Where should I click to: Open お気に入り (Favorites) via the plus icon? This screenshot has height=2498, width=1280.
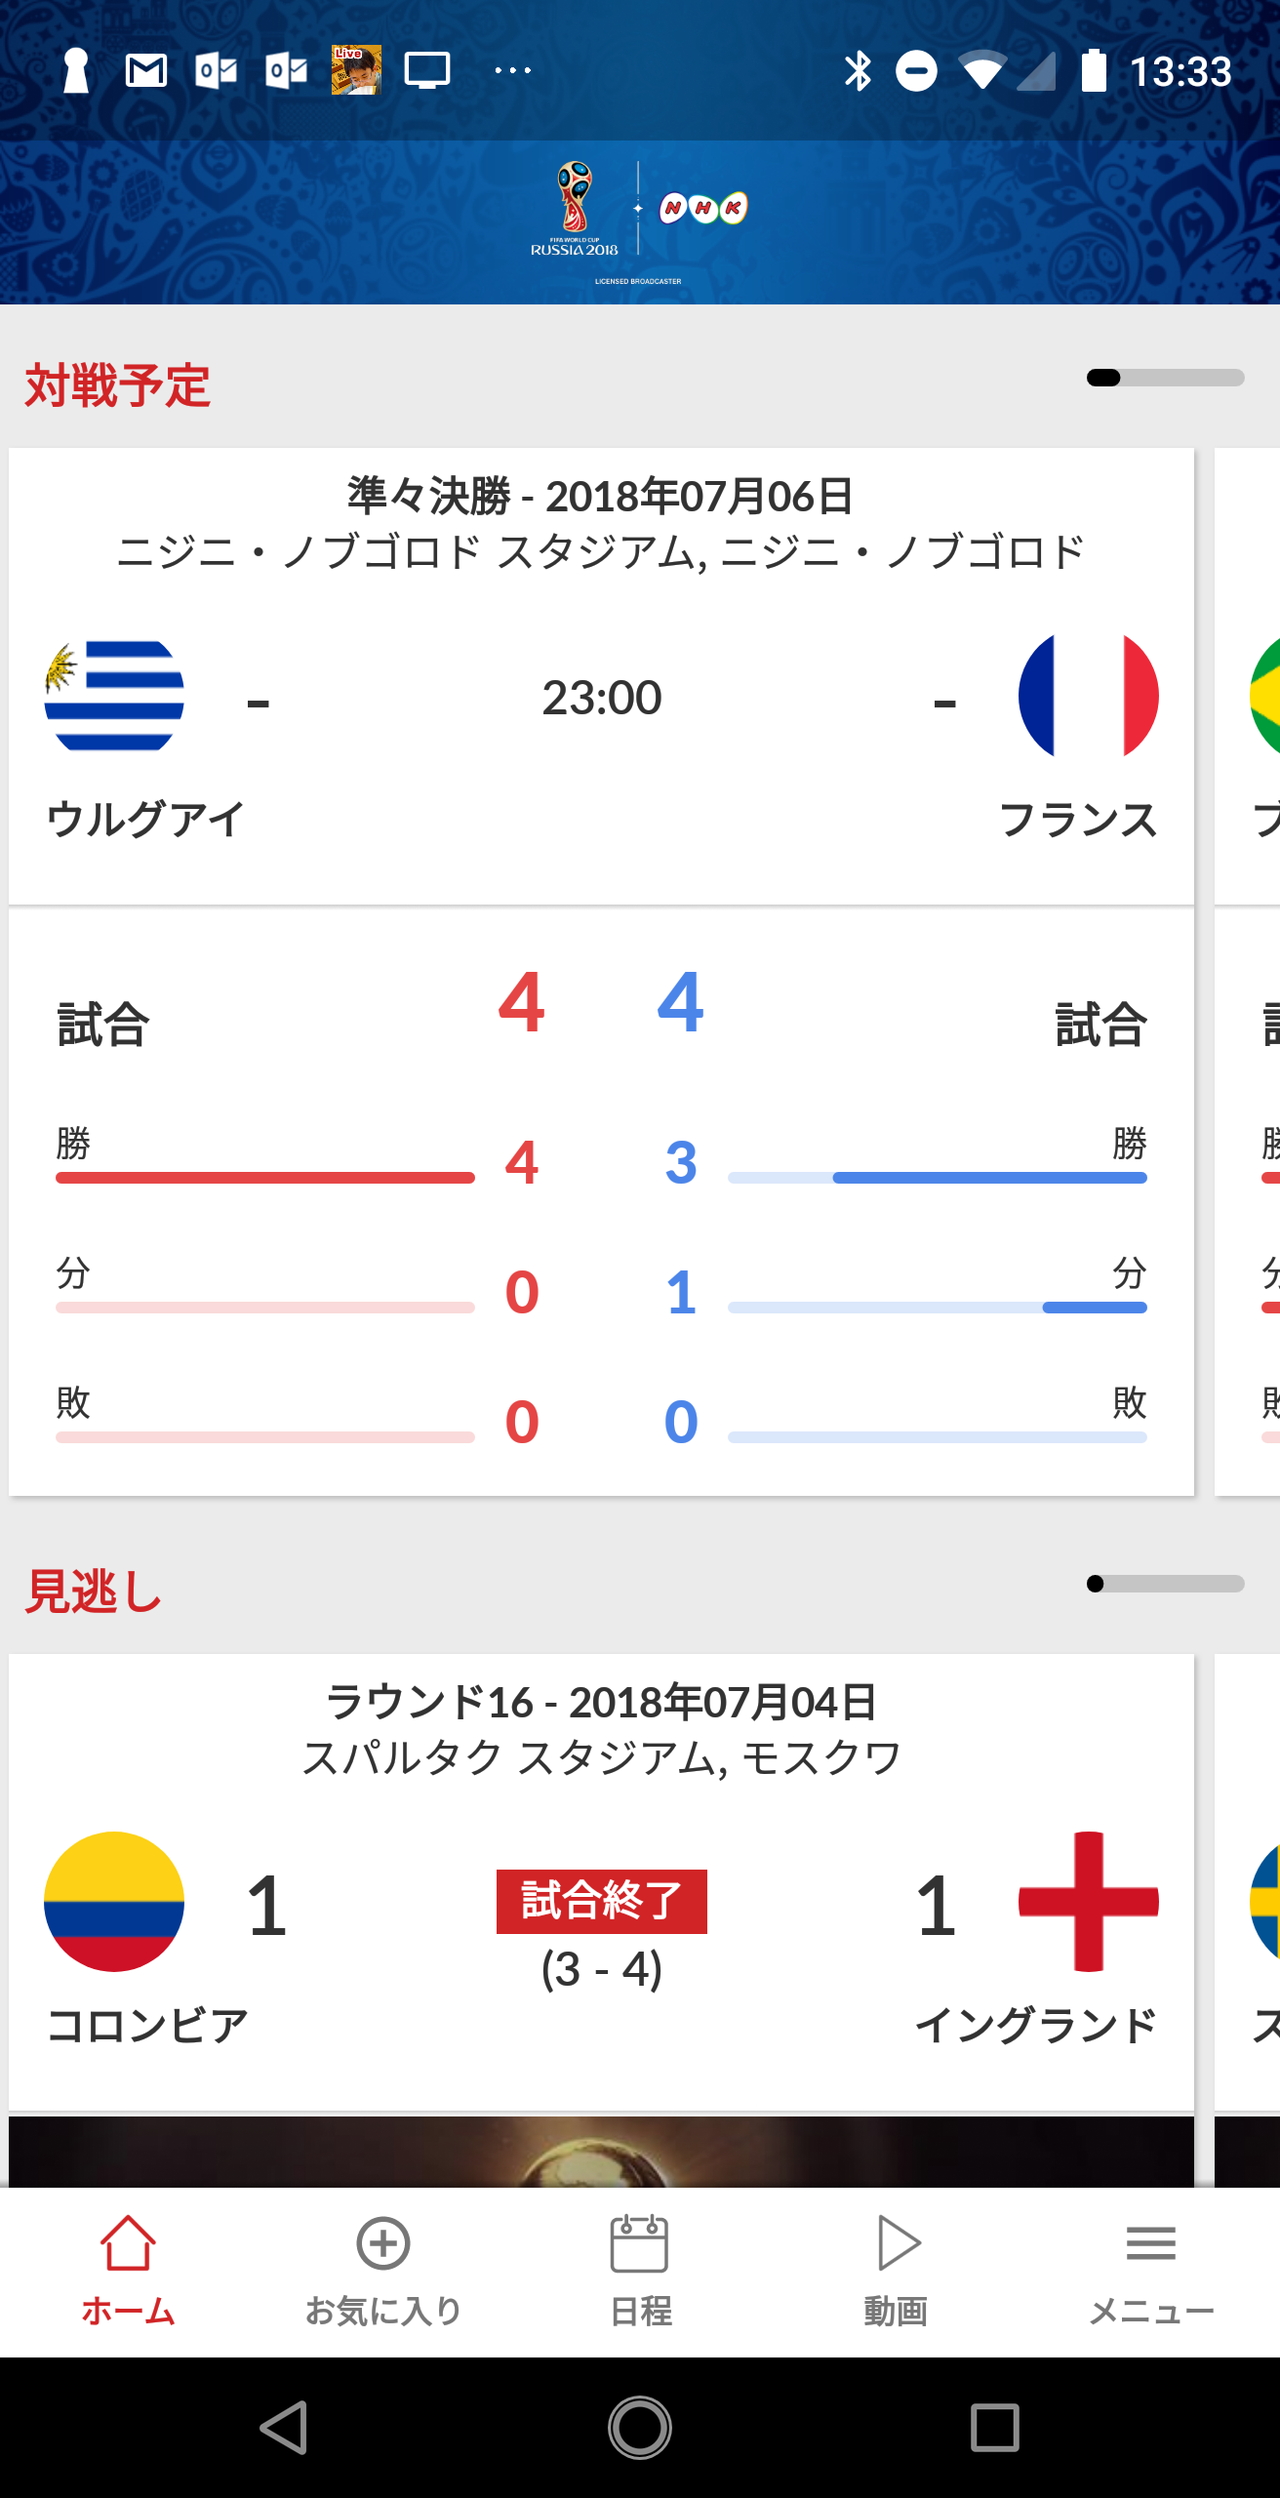coord(383,2242)
